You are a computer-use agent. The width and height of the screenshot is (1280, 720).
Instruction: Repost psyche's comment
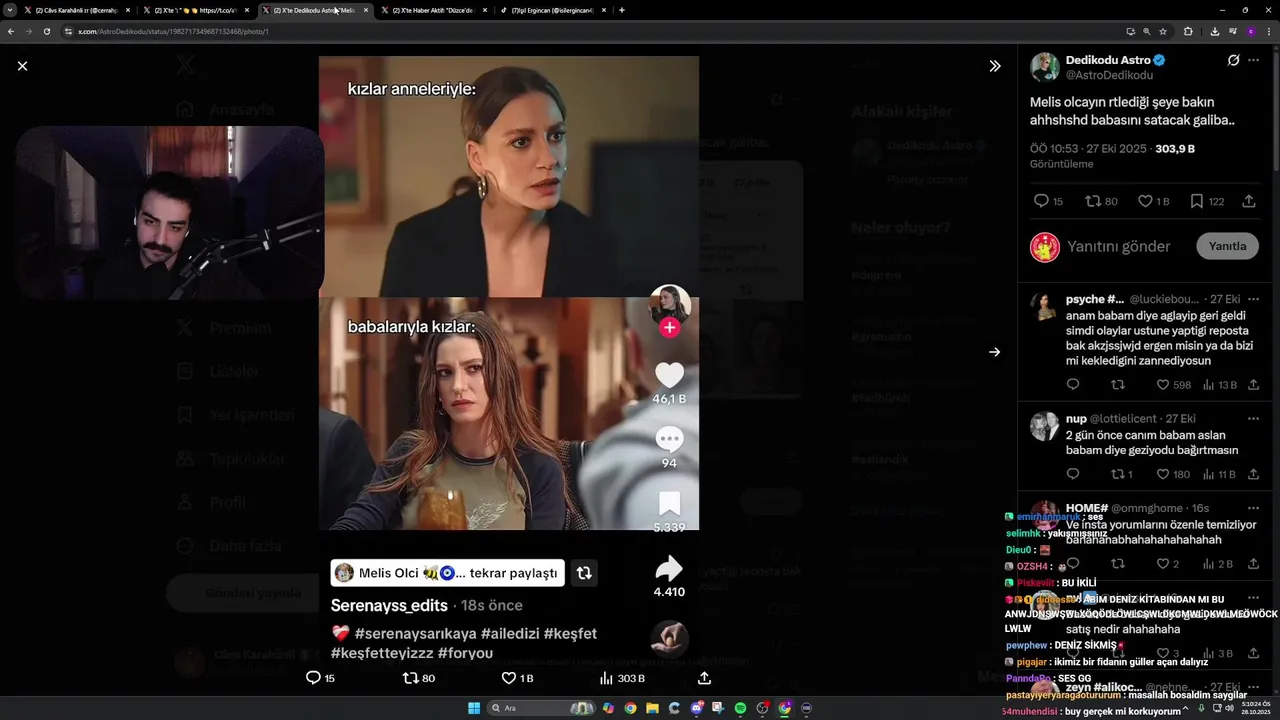(x=1118, y=385)
